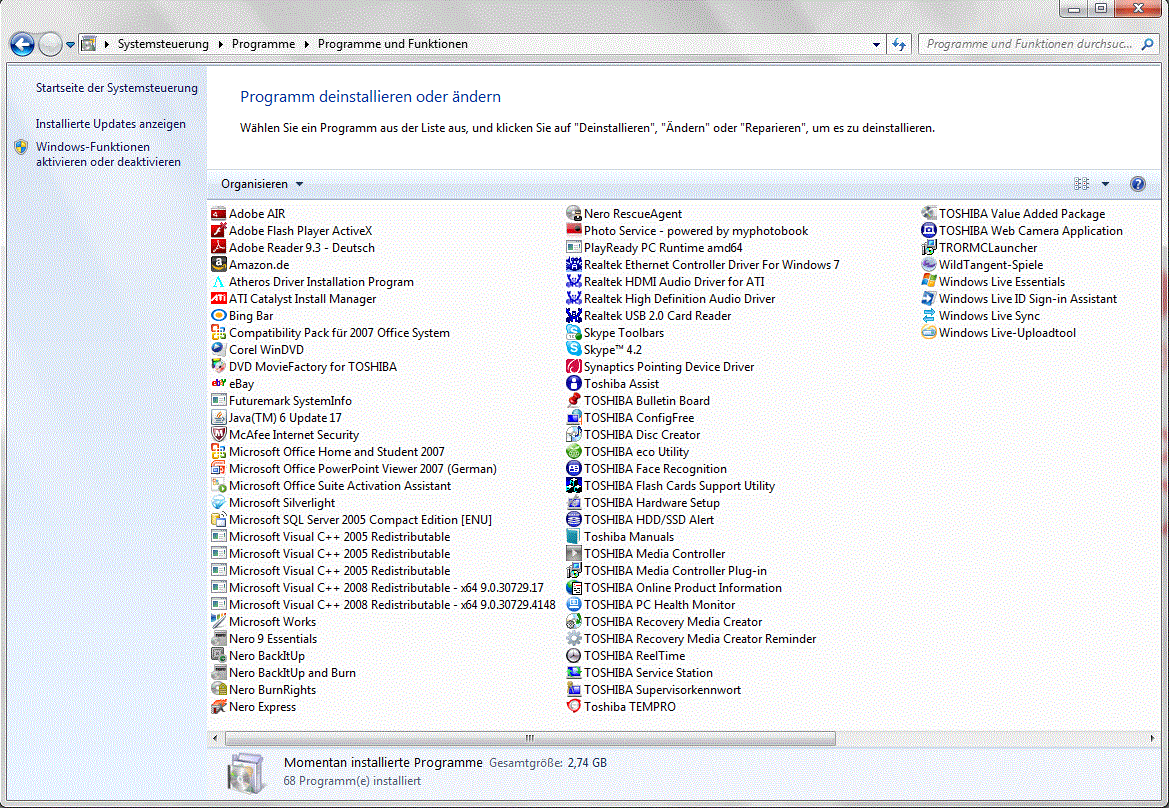Click the Systemsteuerung breadcrumb
This screenshot has height=808, width=1169.
click(163, 45)
